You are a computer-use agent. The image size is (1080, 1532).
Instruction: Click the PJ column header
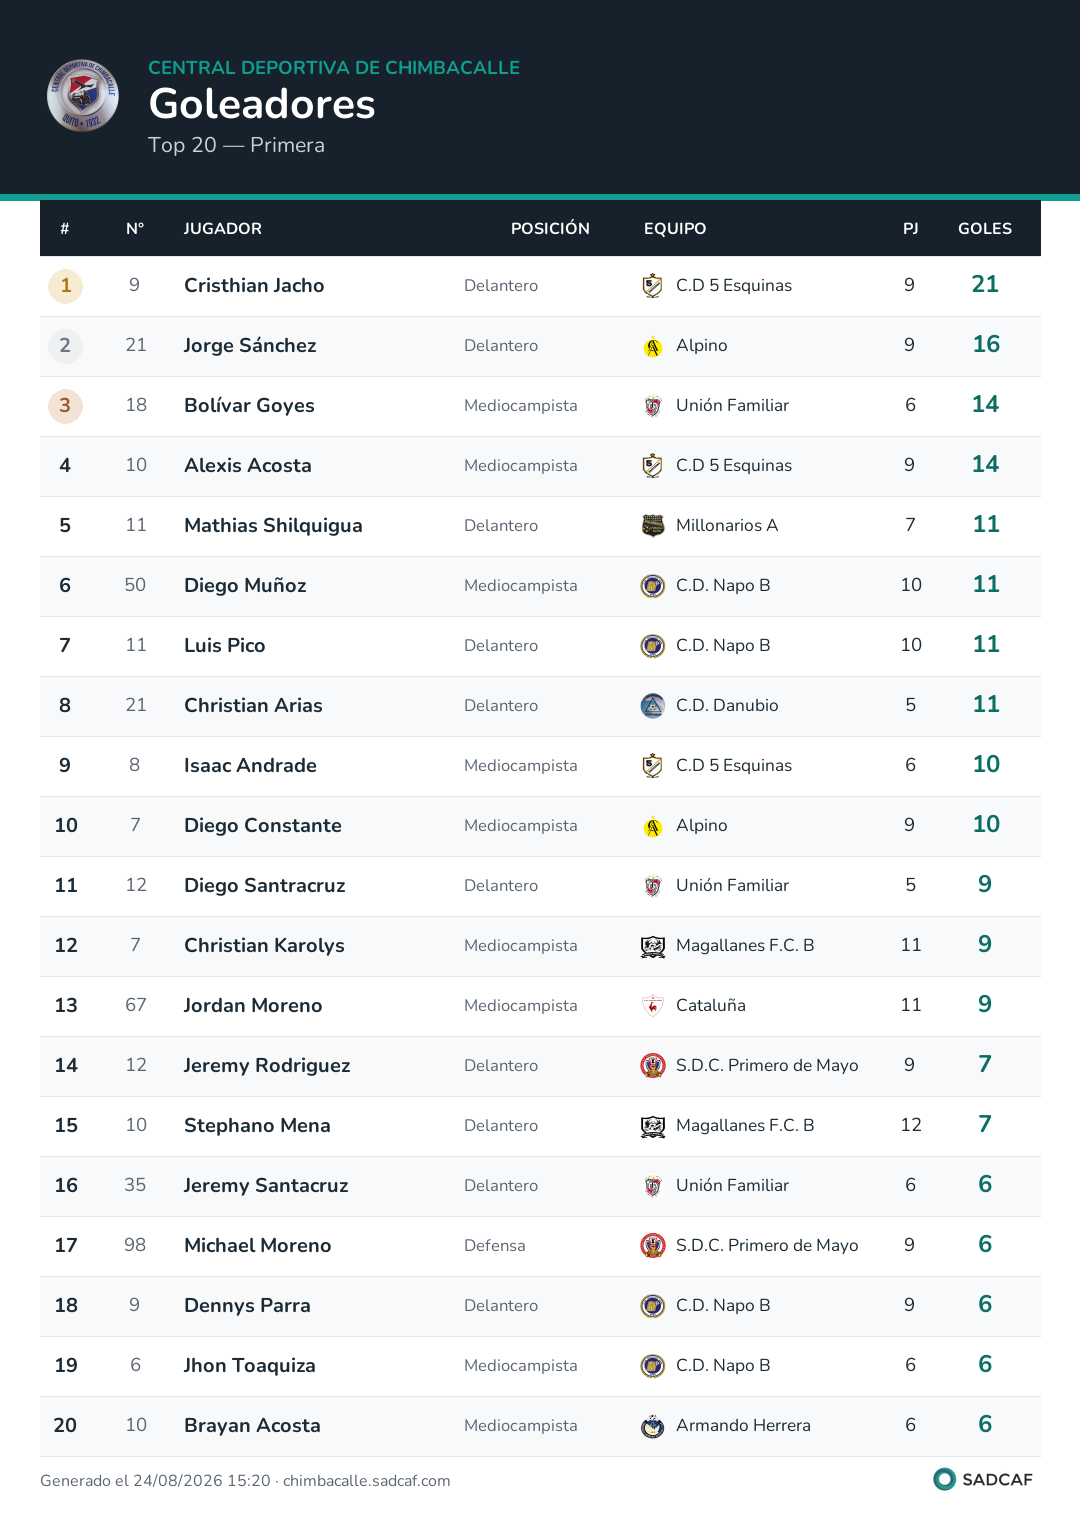(x=911, y=229)
